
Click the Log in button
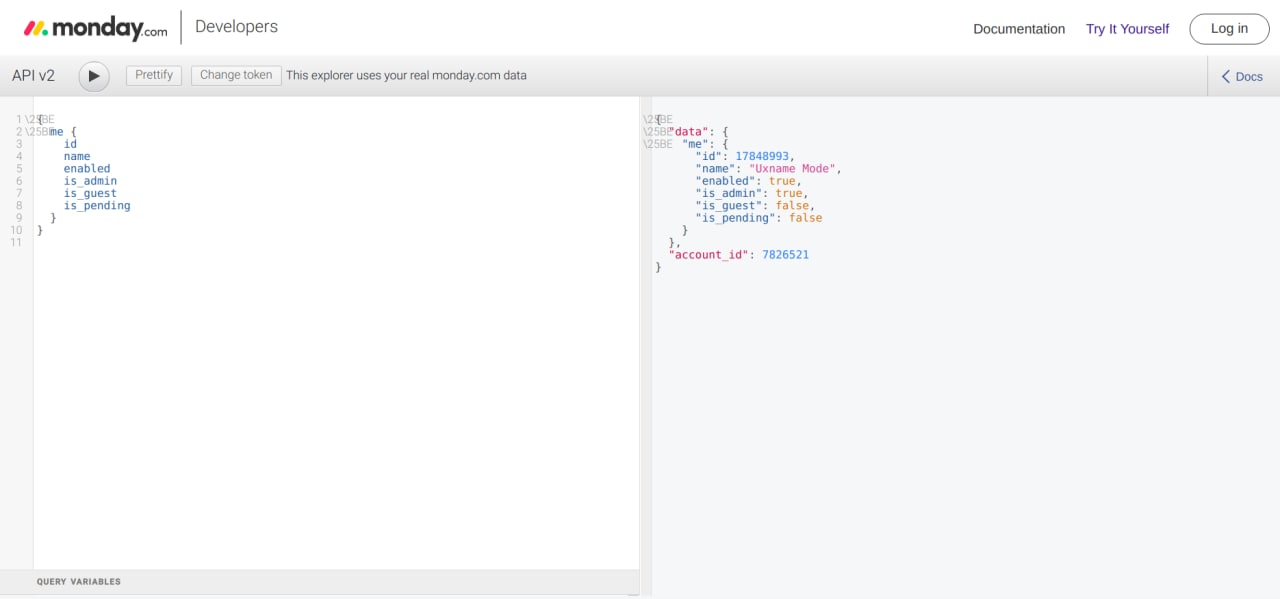[1229, 29]
